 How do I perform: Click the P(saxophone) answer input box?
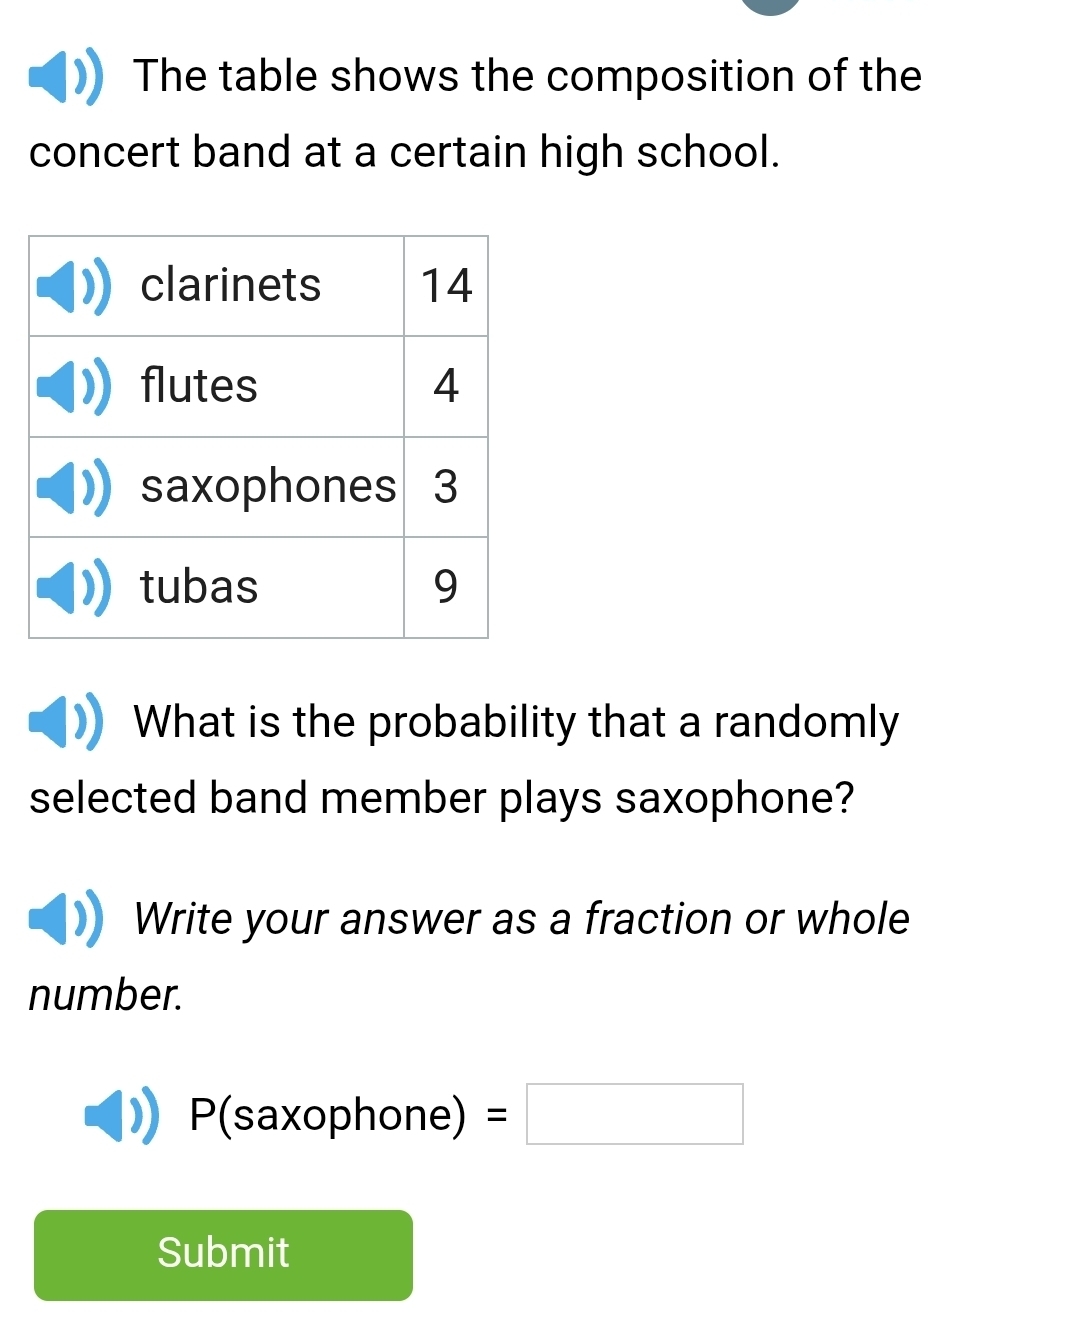pos(634,1114)
